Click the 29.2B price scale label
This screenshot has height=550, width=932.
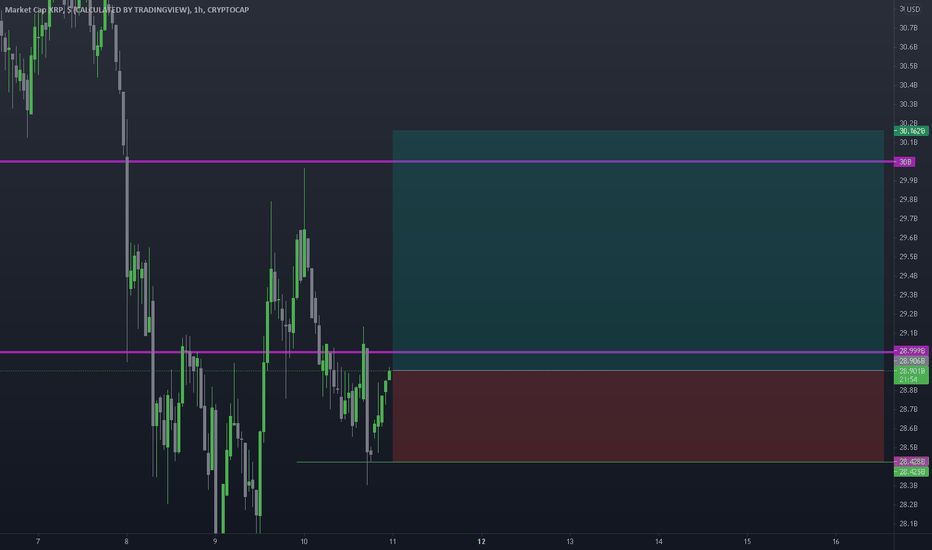click(x=908, y=313)
